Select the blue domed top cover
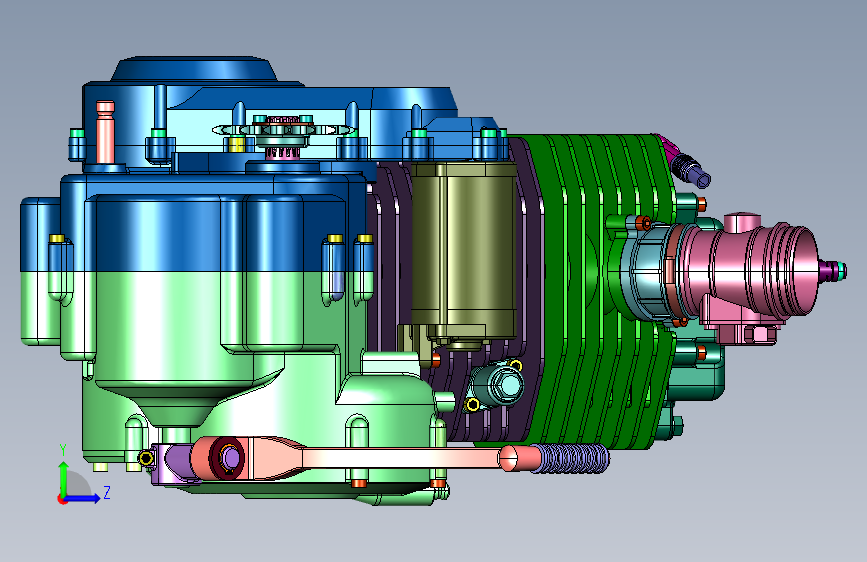This screenshot has width=867, height=562. [x=194, y=69]
